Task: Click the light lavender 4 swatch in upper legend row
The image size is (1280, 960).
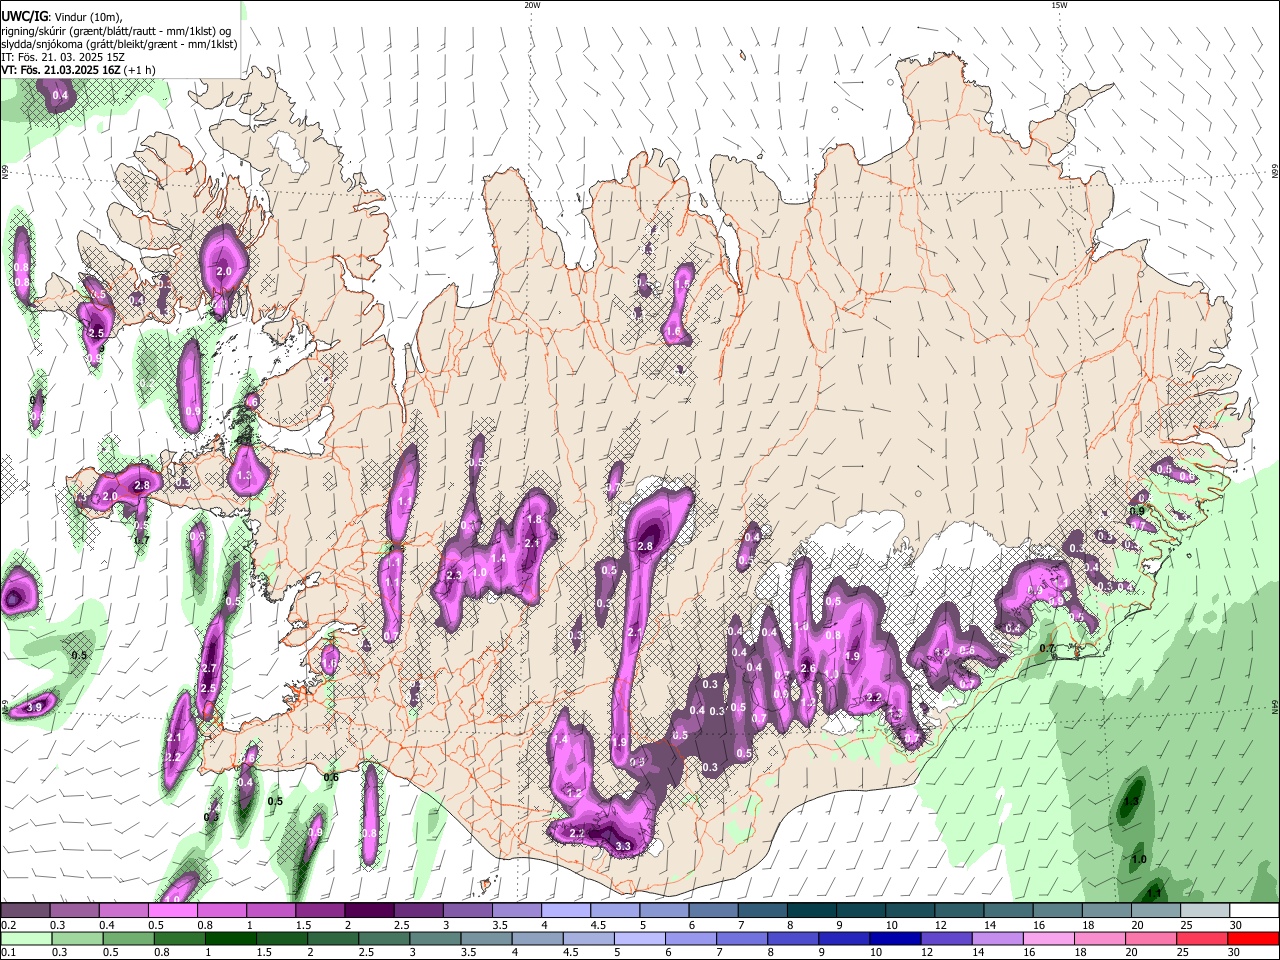Action: (565, 910)
